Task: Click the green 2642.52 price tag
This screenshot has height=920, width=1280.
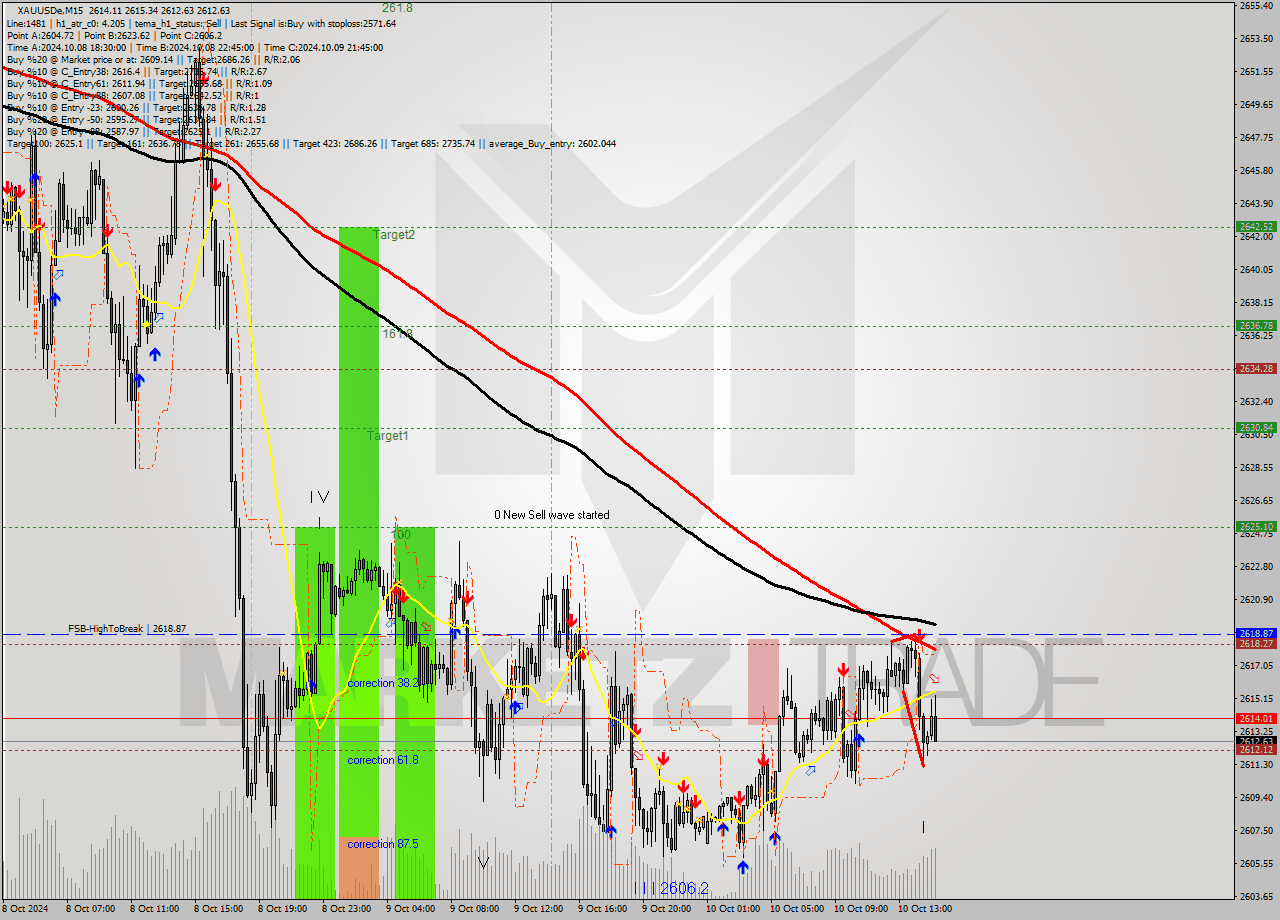Action: (x=1256, y=227)
